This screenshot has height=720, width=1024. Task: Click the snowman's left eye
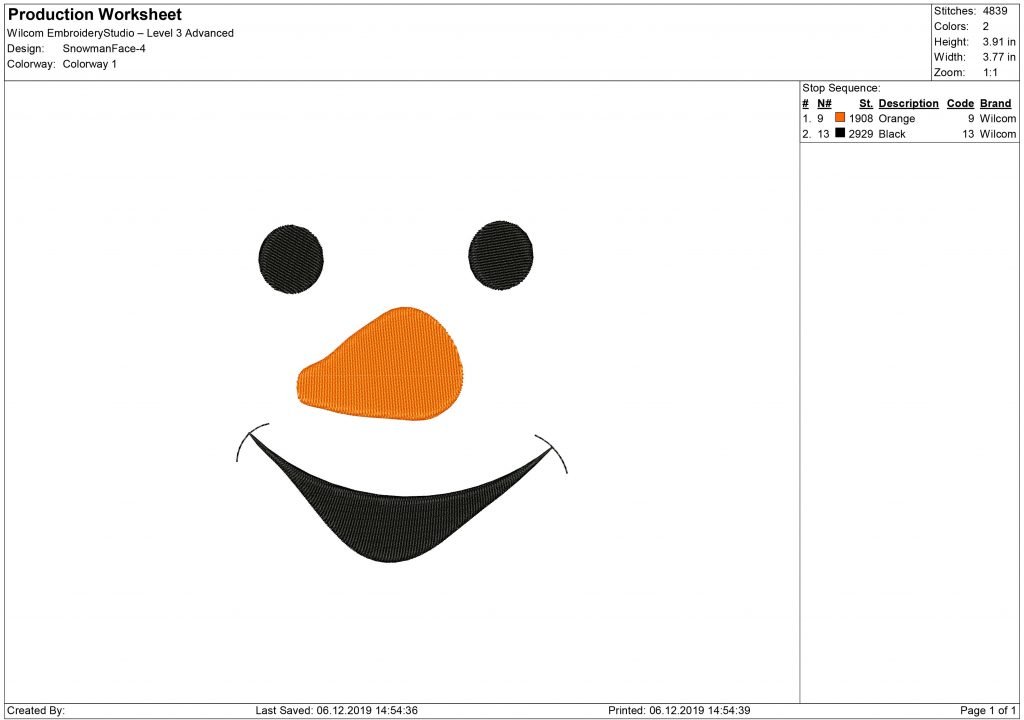(291, 258)
